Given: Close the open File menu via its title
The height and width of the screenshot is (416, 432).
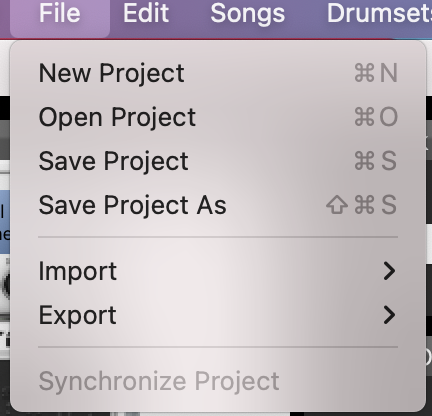Looking at the screenshot, I should [60, 13].
